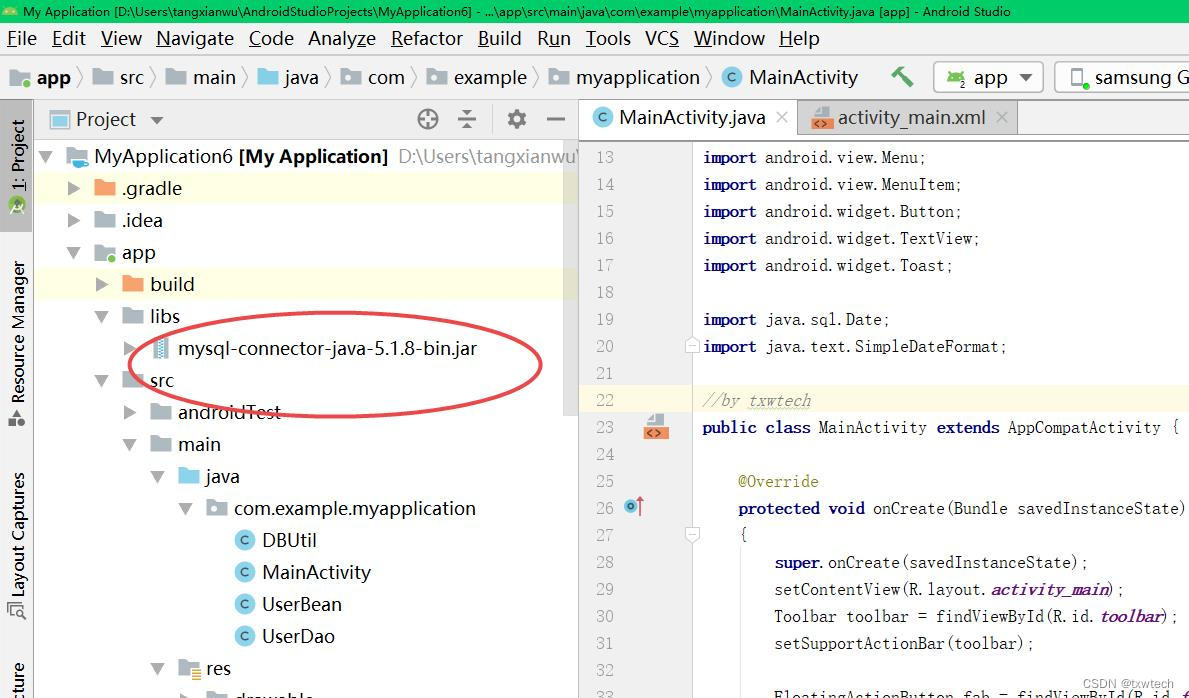Close the activity_main.xml tab
This screenshot has width=1189, height=698.
(1002, 118)
